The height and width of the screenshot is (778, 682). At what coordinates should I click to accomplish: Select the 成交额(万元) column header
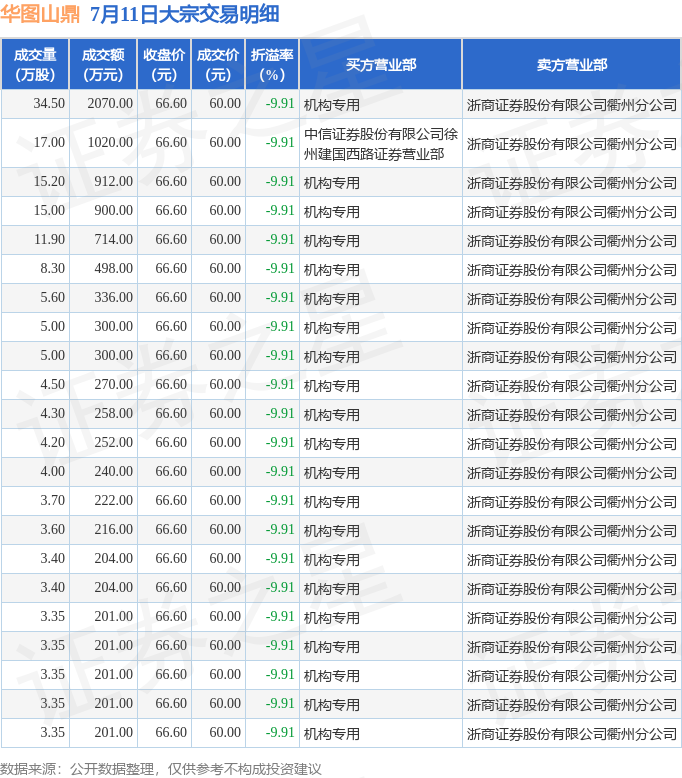point(103,65)
